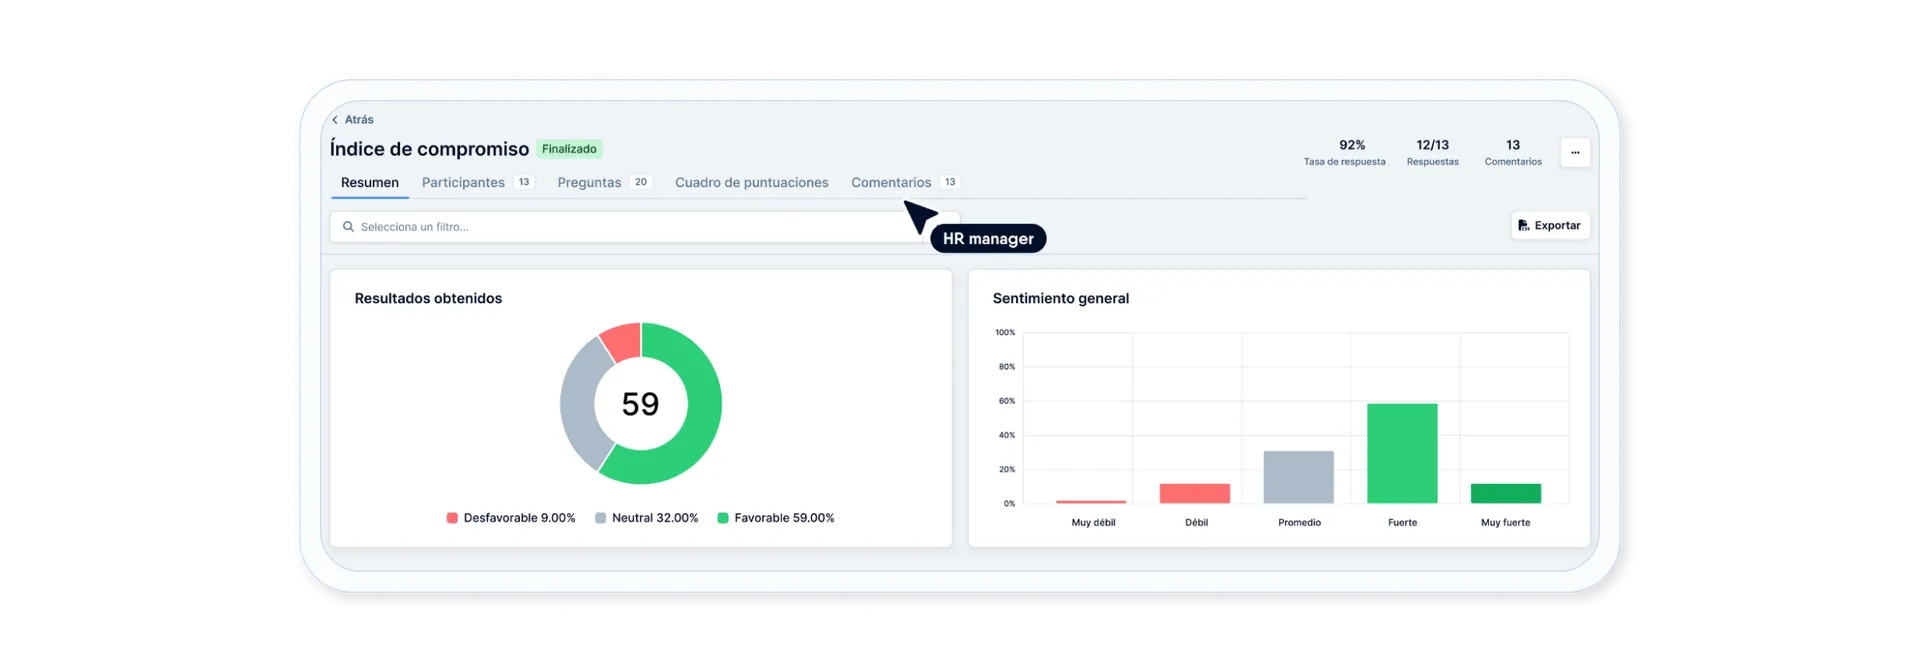
Task: Click the 'Índice de compromiso' title
Action: pos(430,149)
